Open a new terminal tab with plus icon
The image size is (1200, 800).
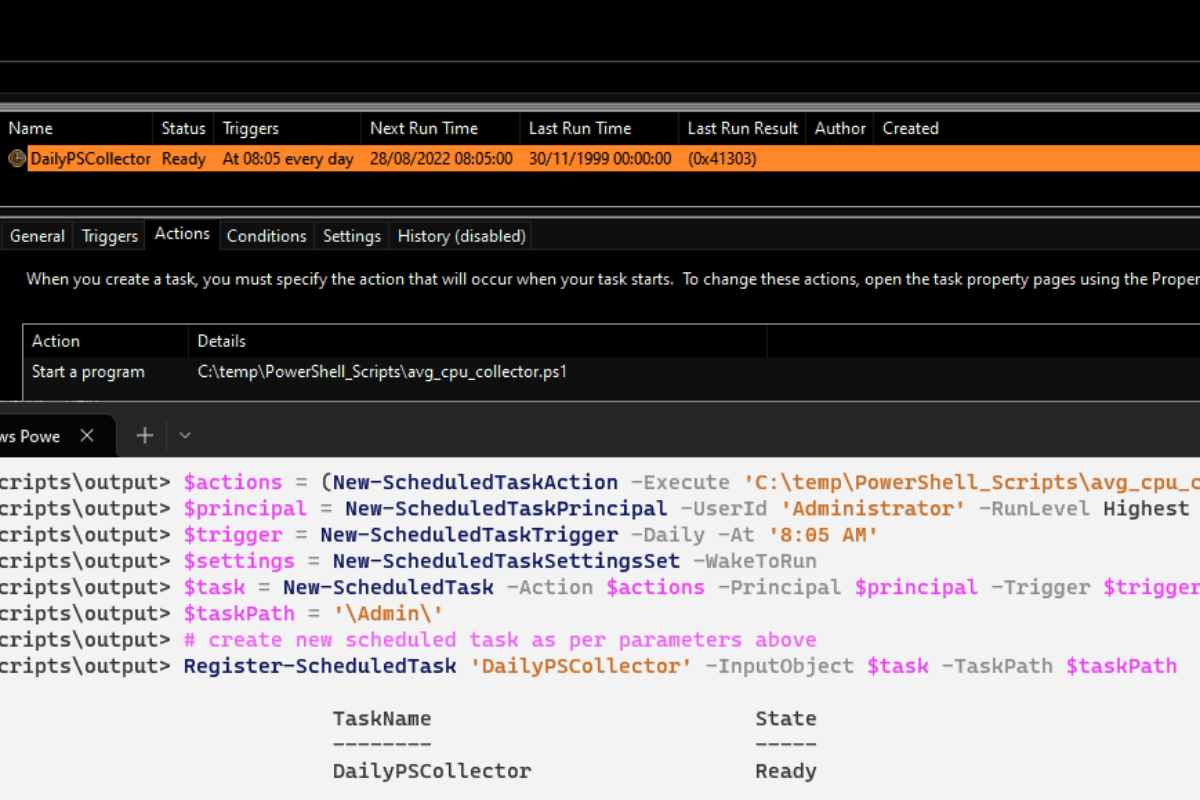143,435
